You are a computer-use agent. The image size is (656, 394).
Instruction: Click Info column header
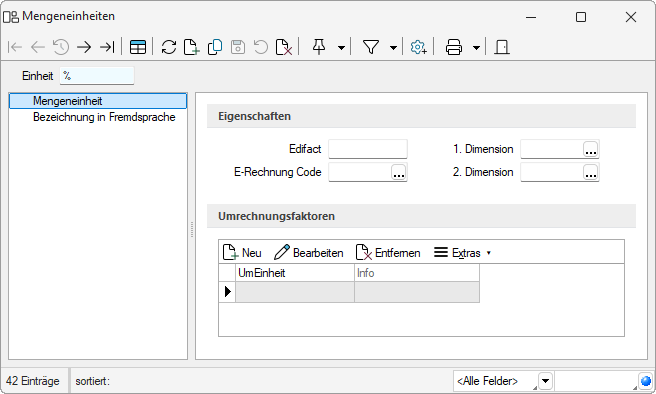[x=417, y=273]
